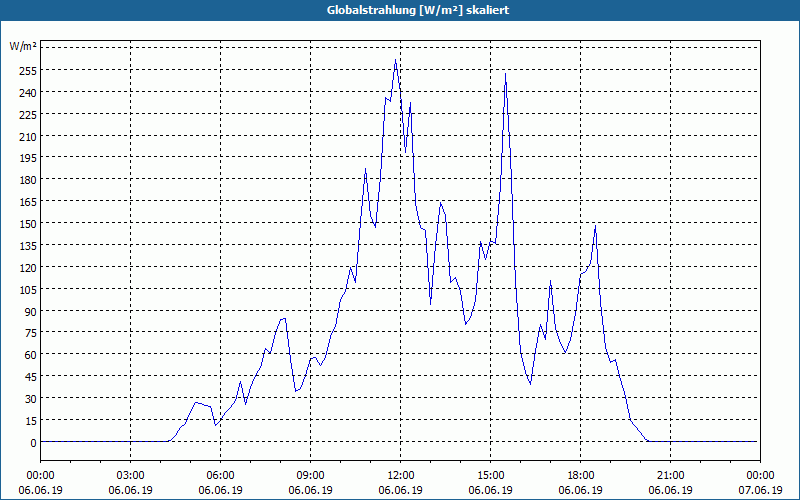The width and height of the screenshot is (800, 500).
Task: Click the 18:00 time label
Action: point(581,476)
